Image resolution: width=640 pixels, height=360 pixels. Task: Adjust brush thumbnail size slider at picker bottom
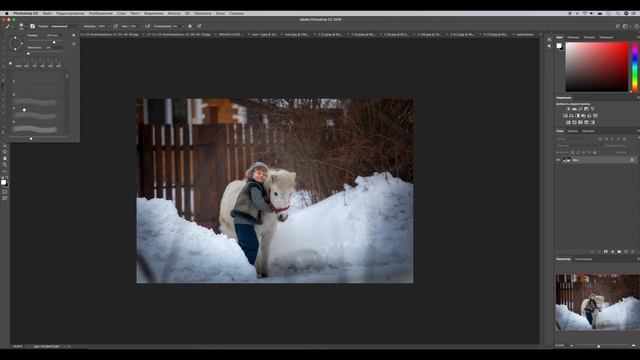pyautogui.click(x=31, y=139)
